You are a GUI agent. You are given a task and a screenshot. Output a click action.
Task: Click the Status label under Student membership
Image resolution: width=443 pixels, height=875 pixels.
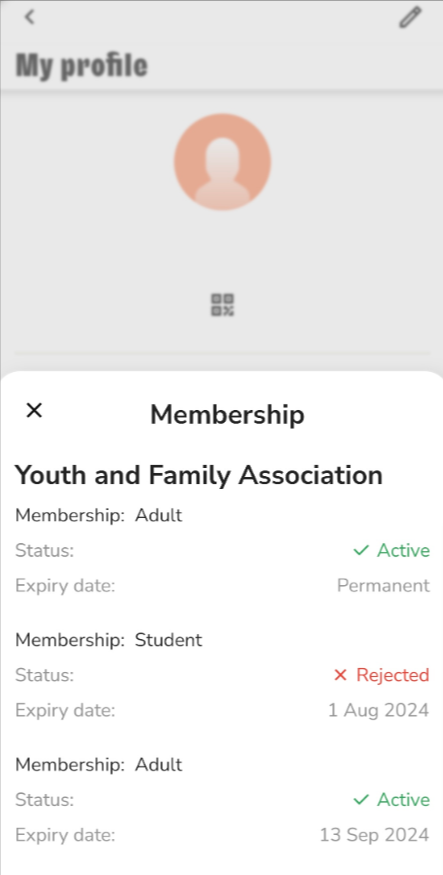pos(45,675)
